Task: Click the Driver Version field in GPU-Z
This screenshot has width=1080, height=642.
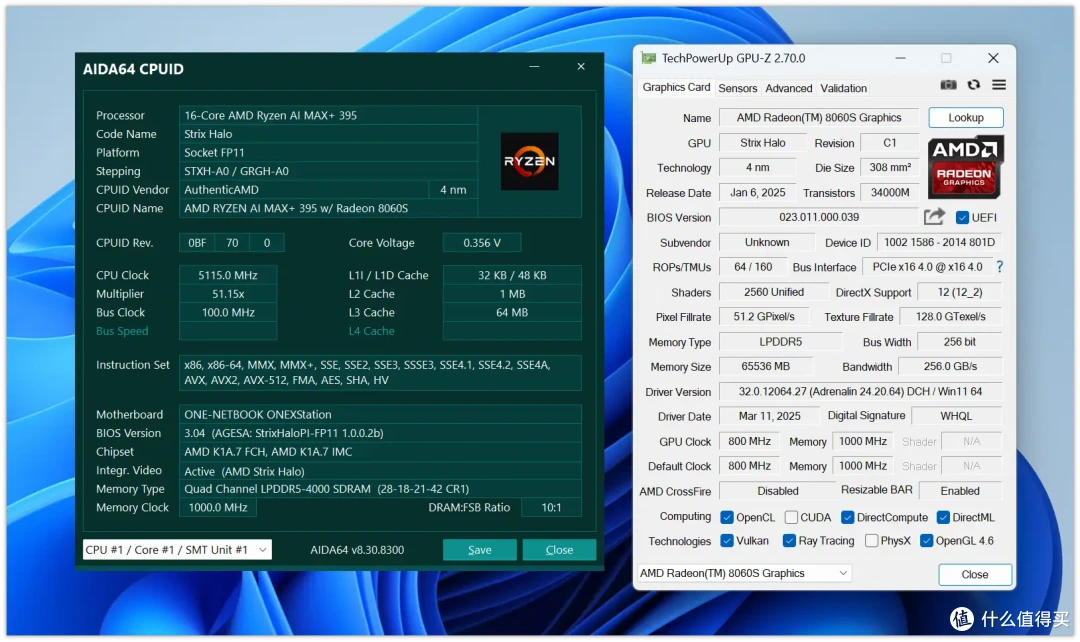Action: [860, 391]
